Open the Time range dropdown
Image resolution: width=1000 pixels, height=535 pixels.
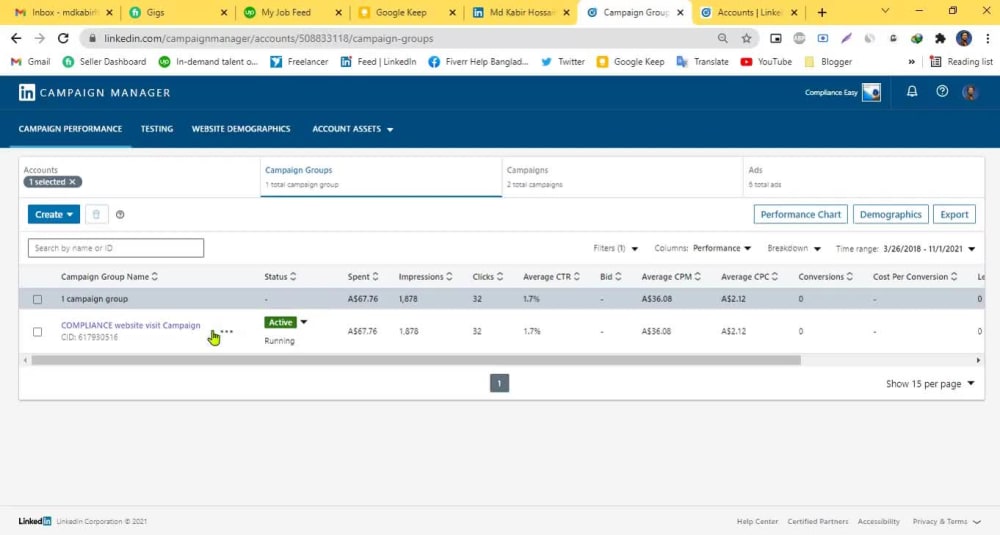coord(905,249)
